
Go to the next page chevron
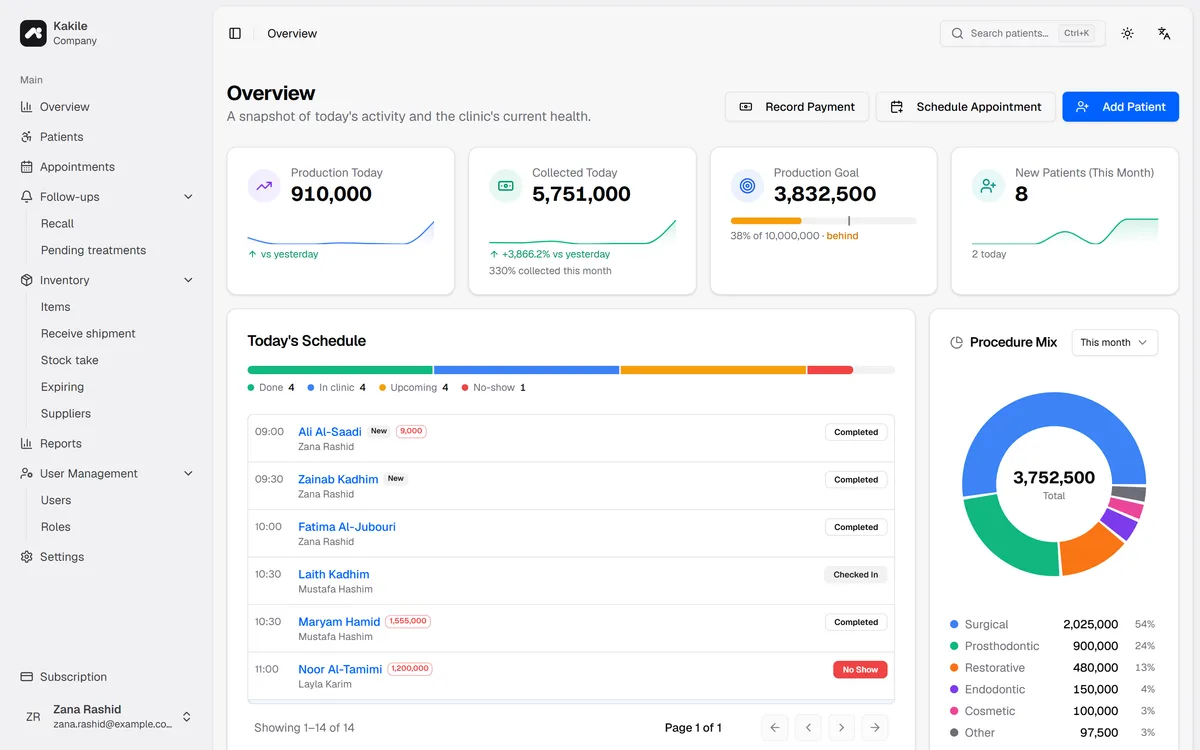point(842,728)
